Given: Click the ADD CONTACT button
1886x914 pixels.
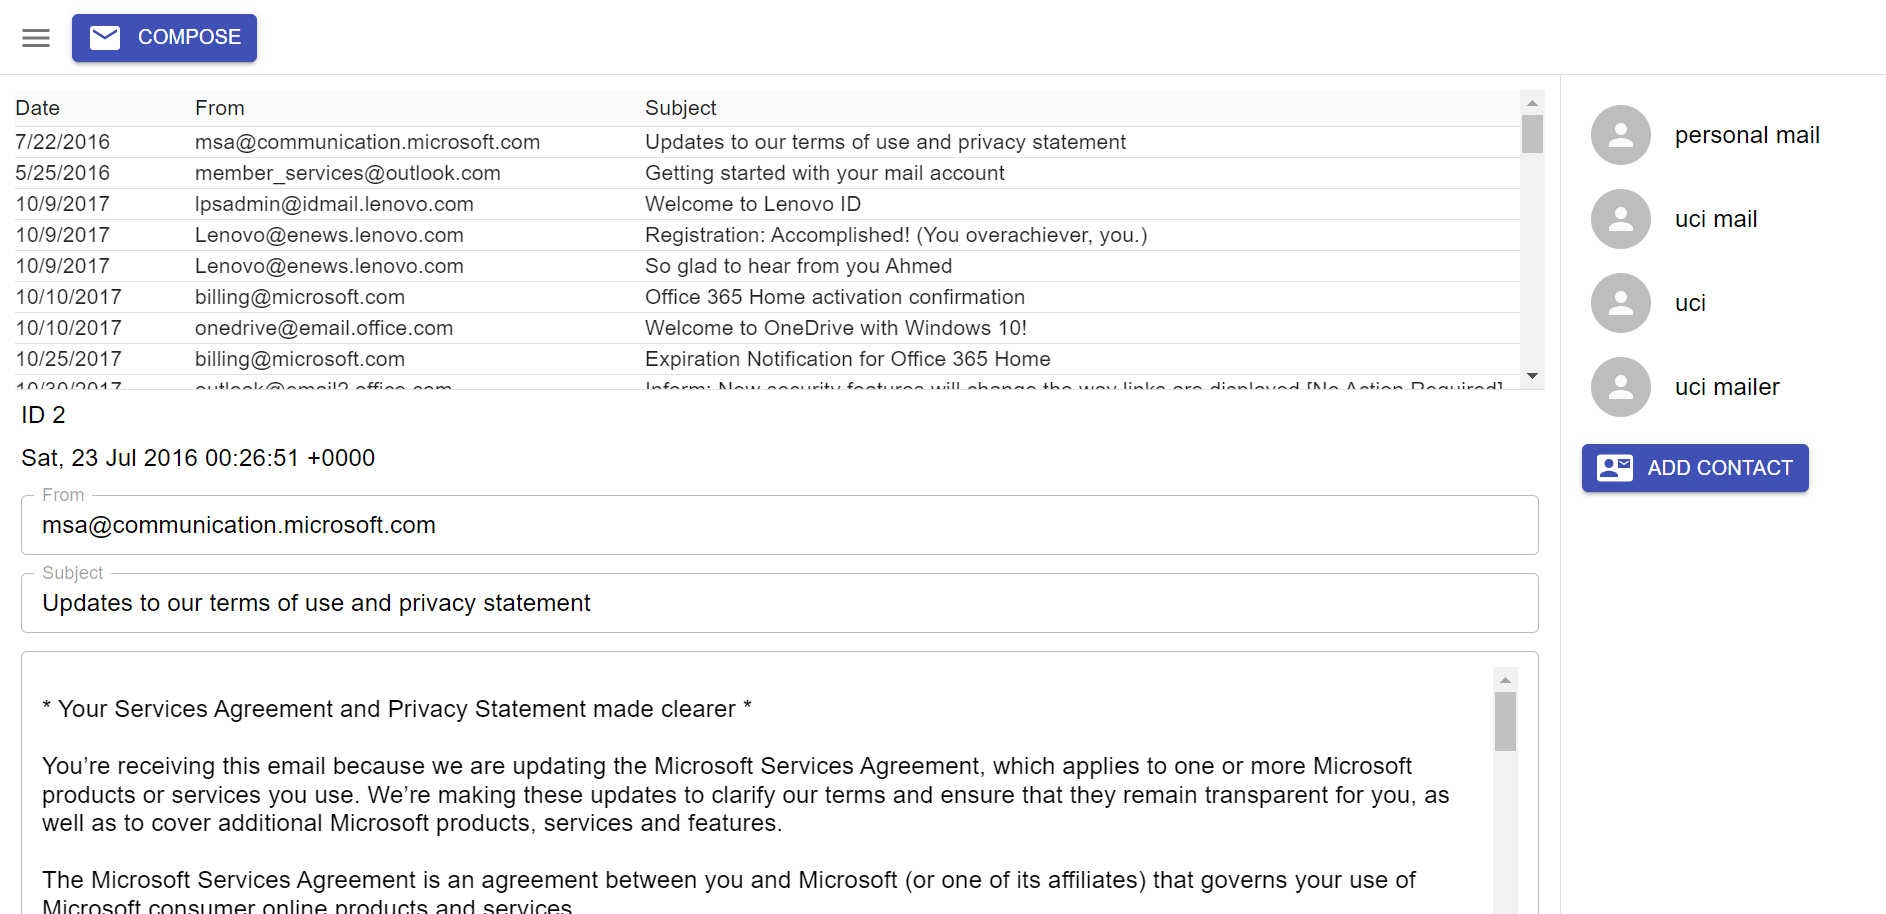Looking at the screenshot, I should pos(1695,468).
